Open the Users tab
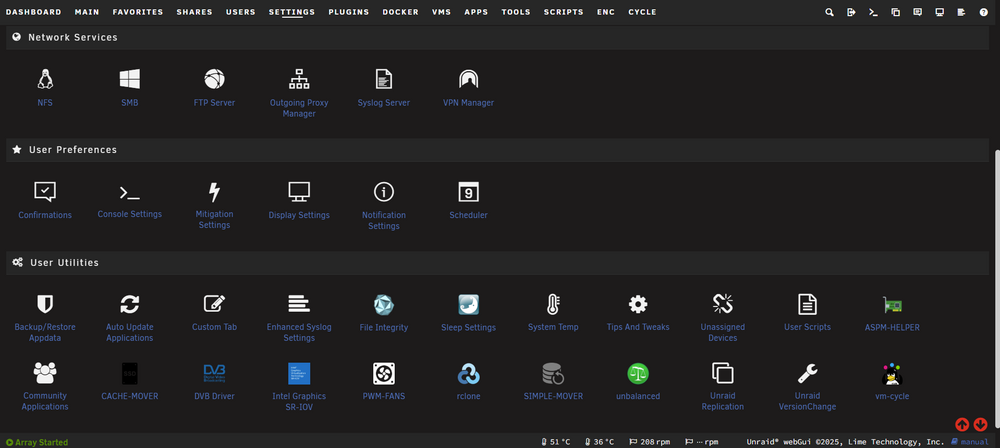The height and width of the screenshot is (448, 1000). pyautogui.click(x=240, y=12)
